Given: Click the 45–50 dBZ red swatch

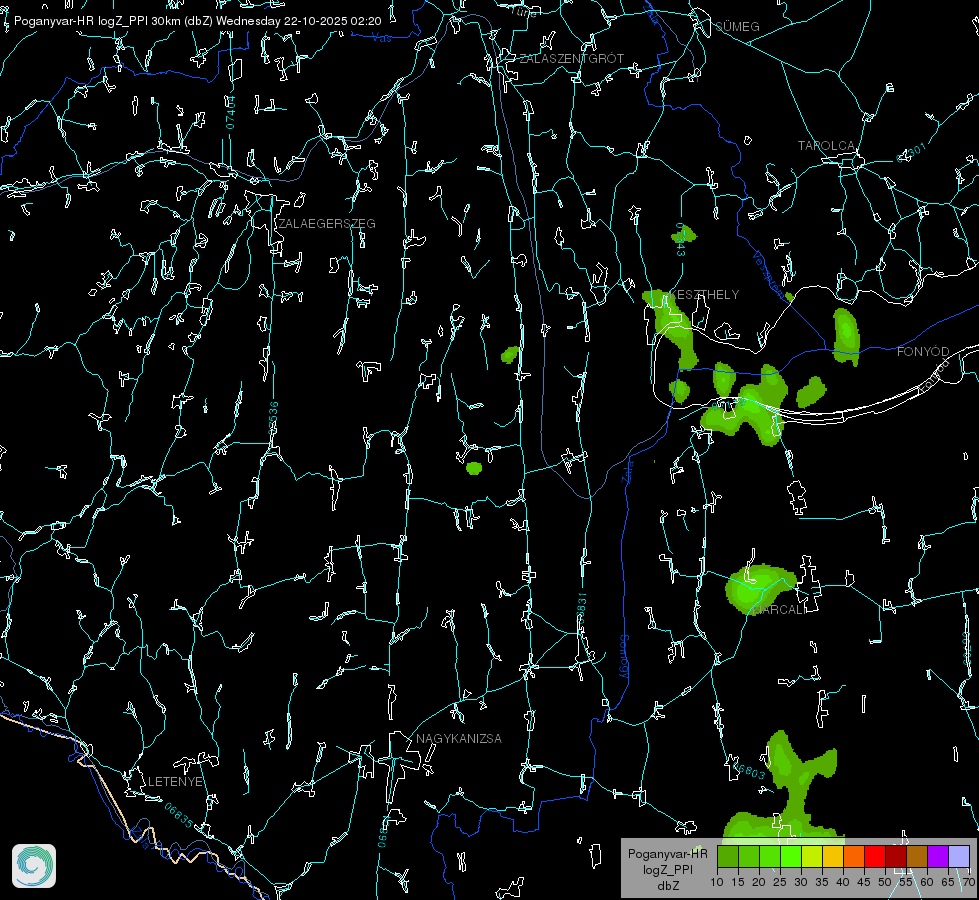Looking at the screenshot, I should (x=875, y=856).
